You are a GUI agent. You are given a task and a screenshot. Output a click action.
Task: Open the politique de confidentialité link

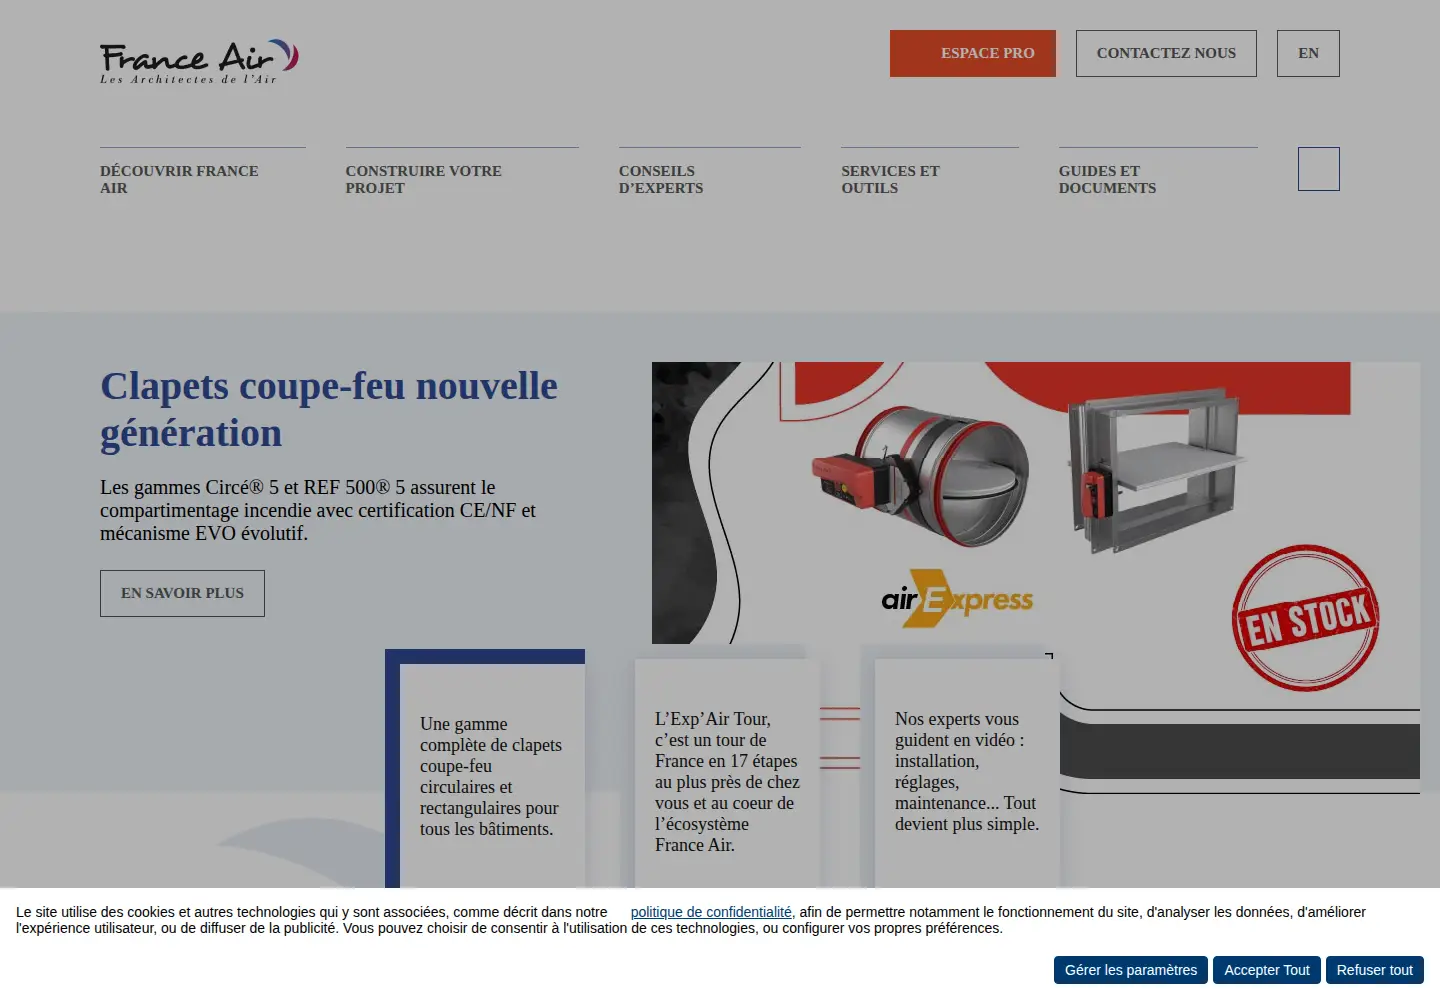tap(711, 912)
